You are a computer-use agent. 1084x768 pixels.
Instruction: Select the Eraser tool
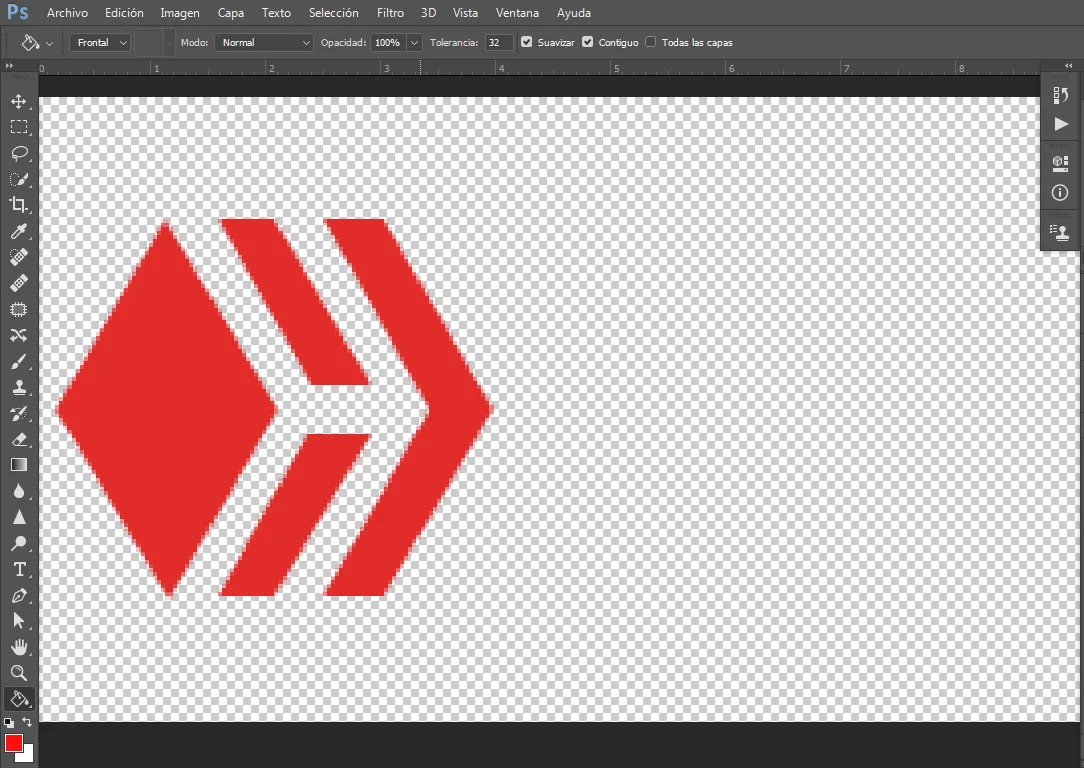19,440
